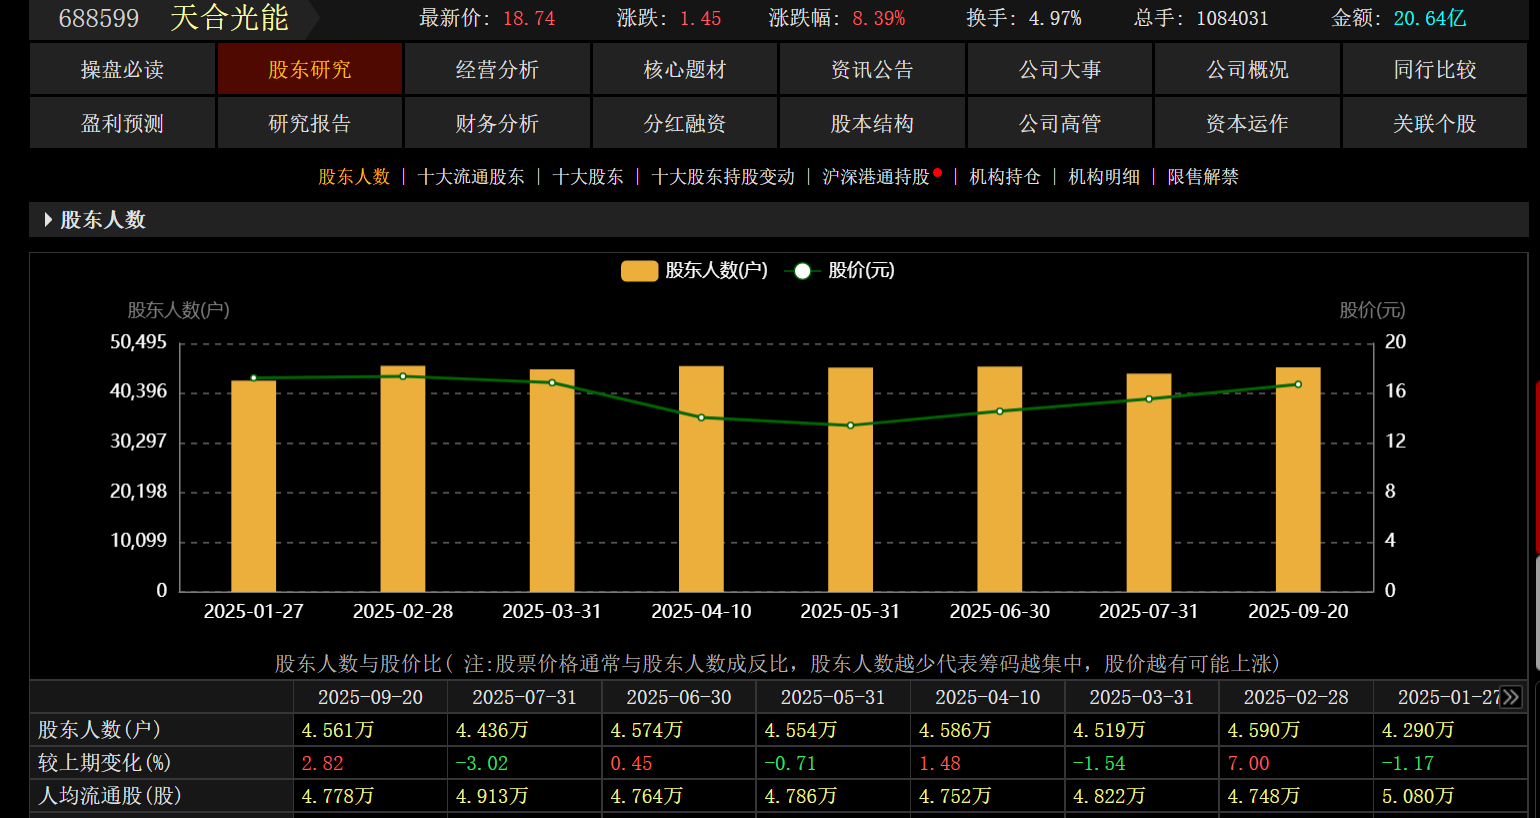
Task: Click the 2025-07-31 bar in chart
Action: point(1149,482)
